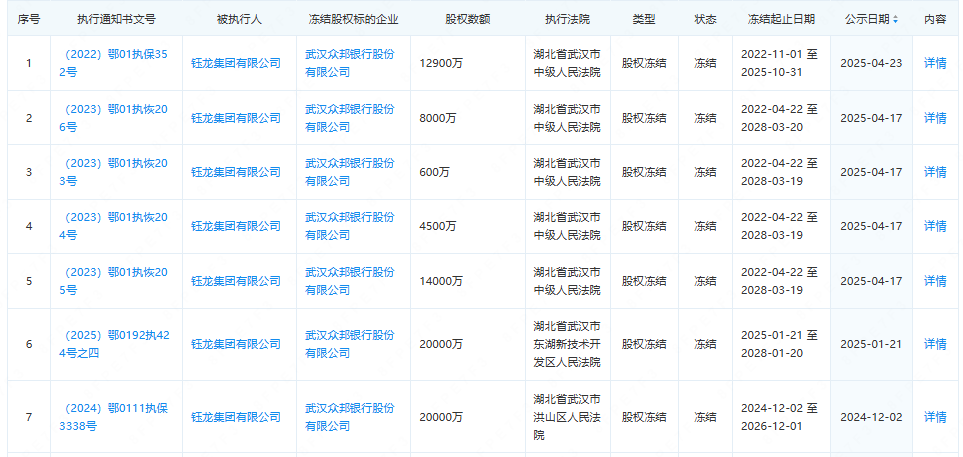The width and height of the screenshot is (963, 457).
Task: Select 湖北省武汉市洪山区人民法院 court cell
Action: click(x=567, y=417)
